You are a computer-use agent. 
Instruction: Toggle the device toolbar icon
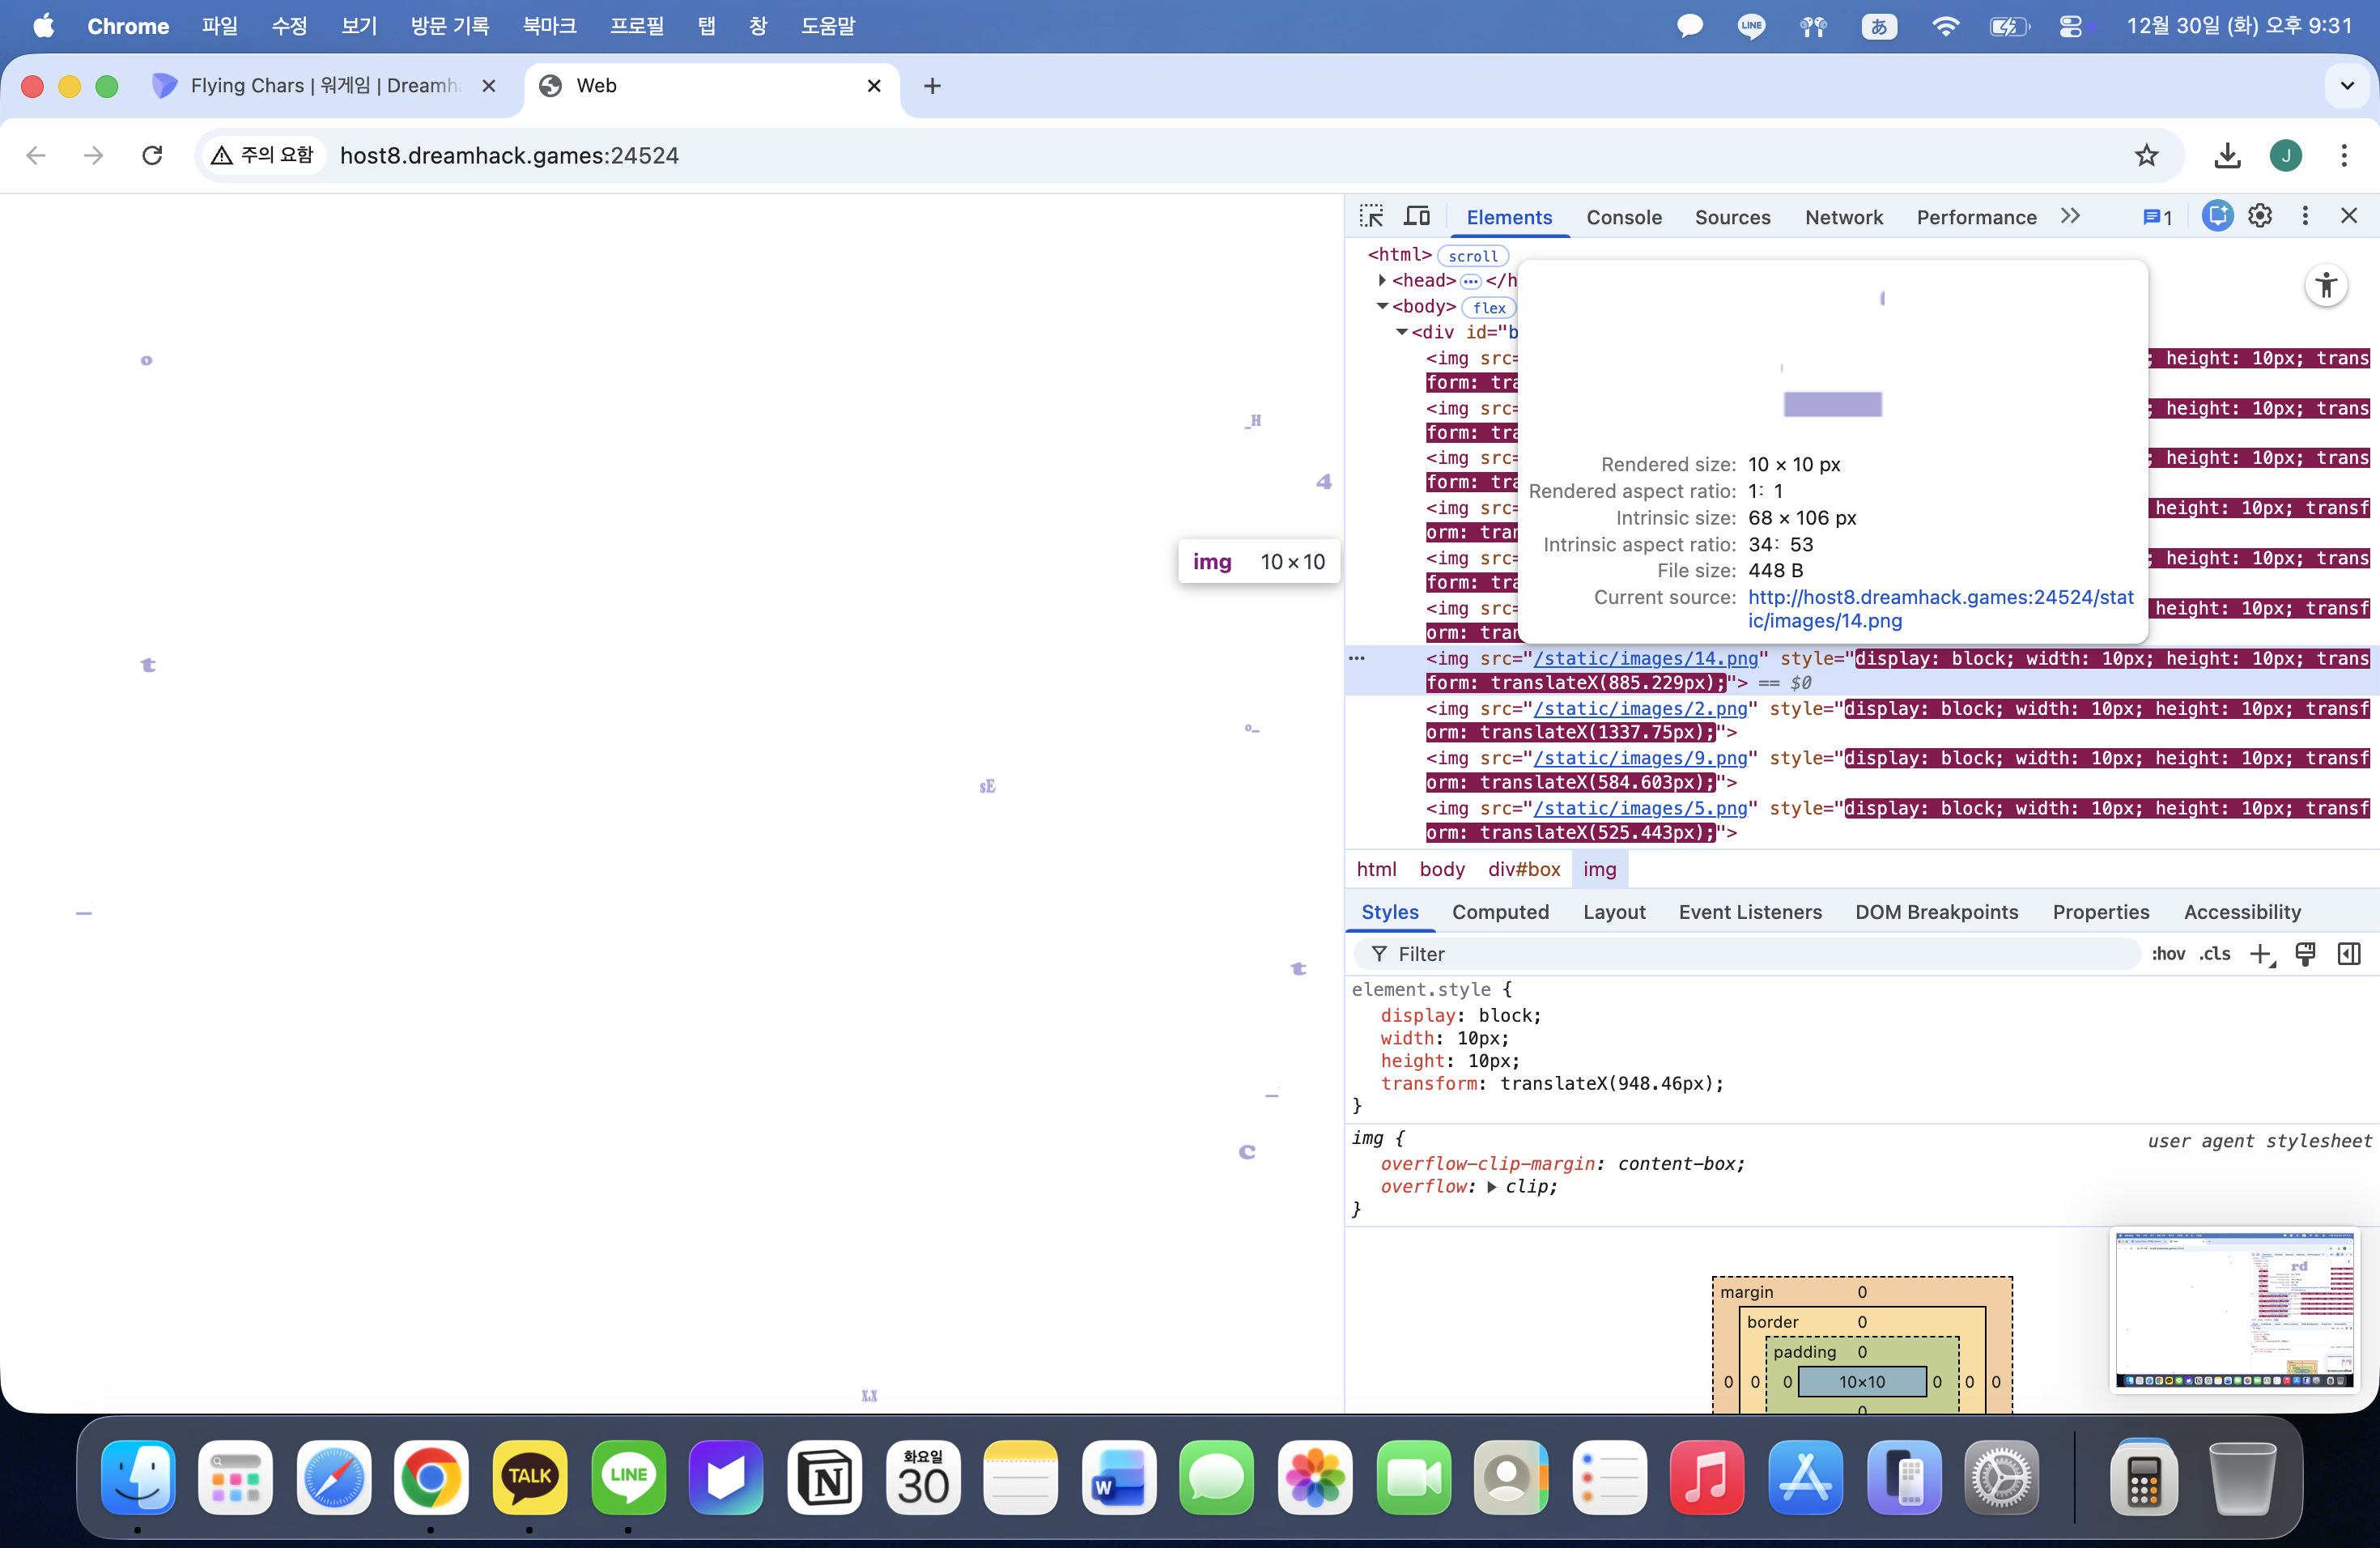[1417, 216]
